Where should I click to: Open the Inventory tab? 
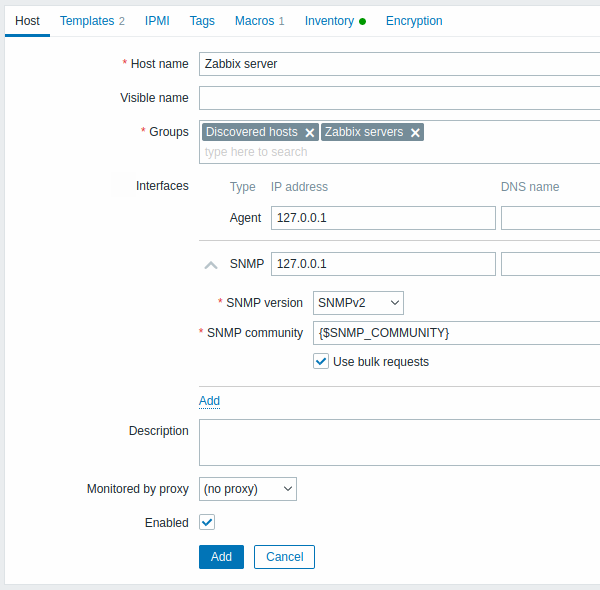[x=335, y=21]
